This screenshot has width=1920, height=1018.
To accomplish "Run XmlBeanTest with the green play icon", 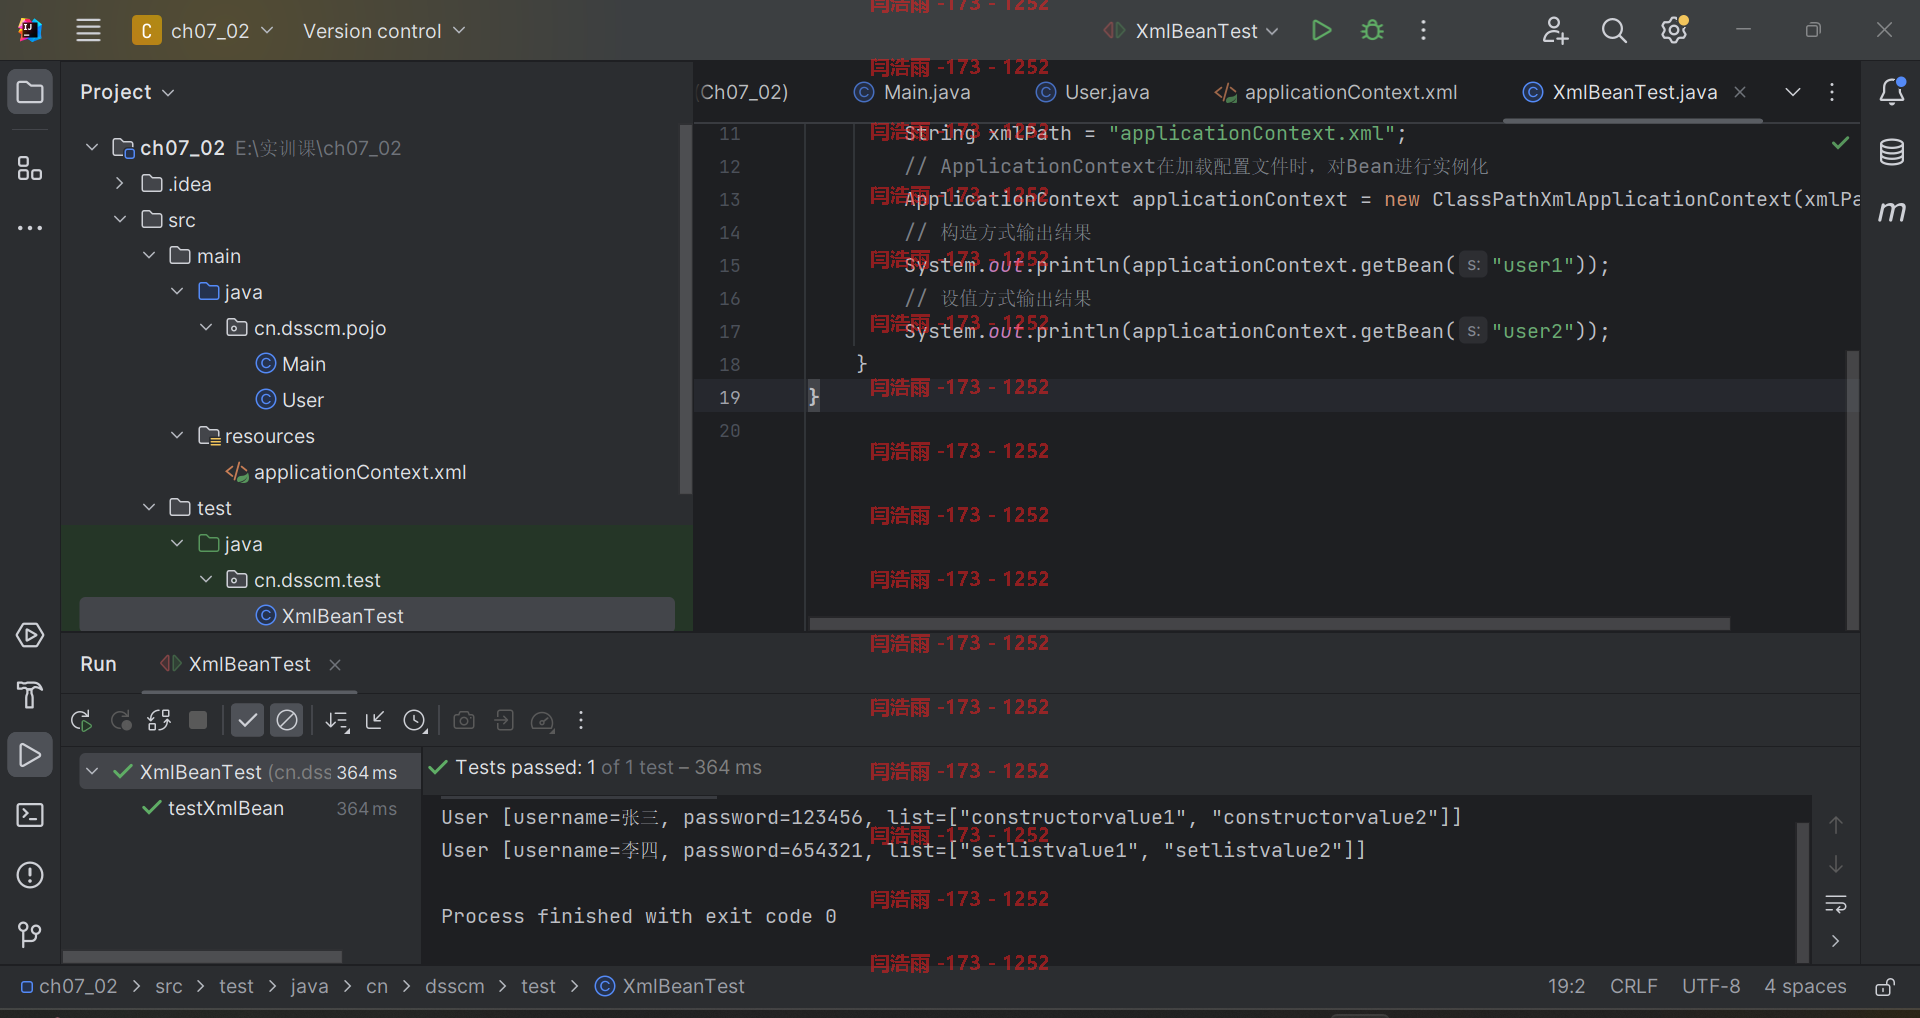I will [1321, 30].
